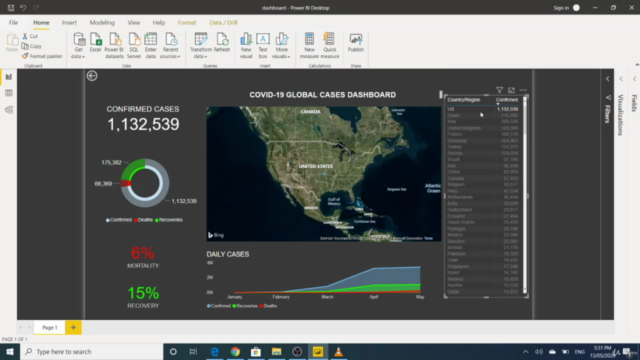Switch to the View tab
The width and height of the screenshot is (640, 360).
click(x=134, y=22)
